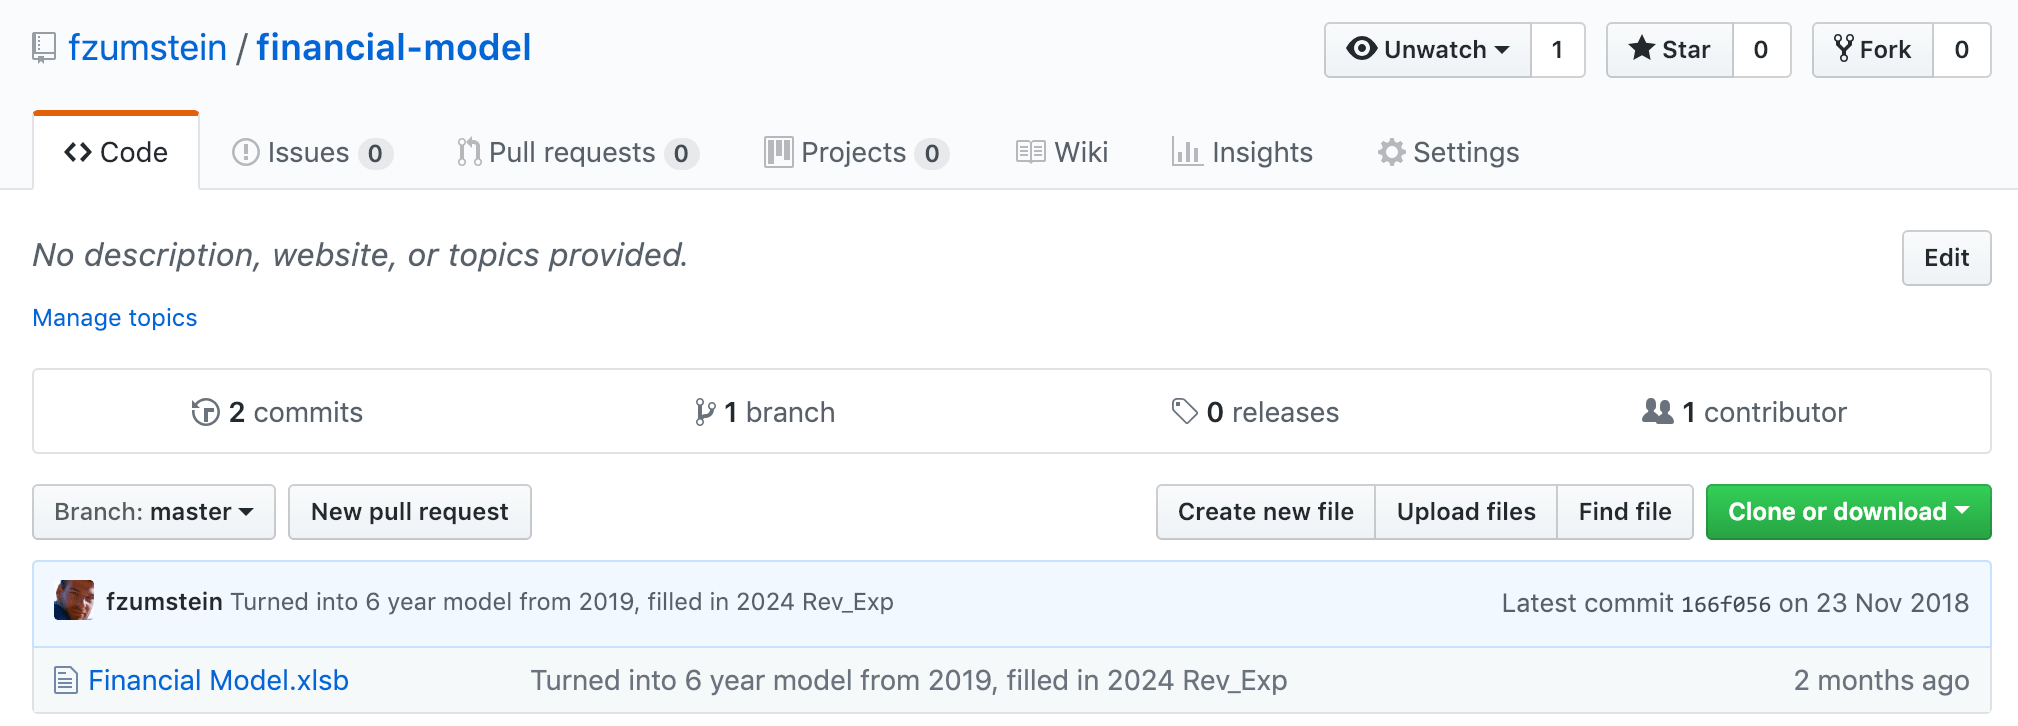Viewport: 2018px width, 726px height.
Task: Click the Insights bar graph icon
Action: [x=1186, y=153]
